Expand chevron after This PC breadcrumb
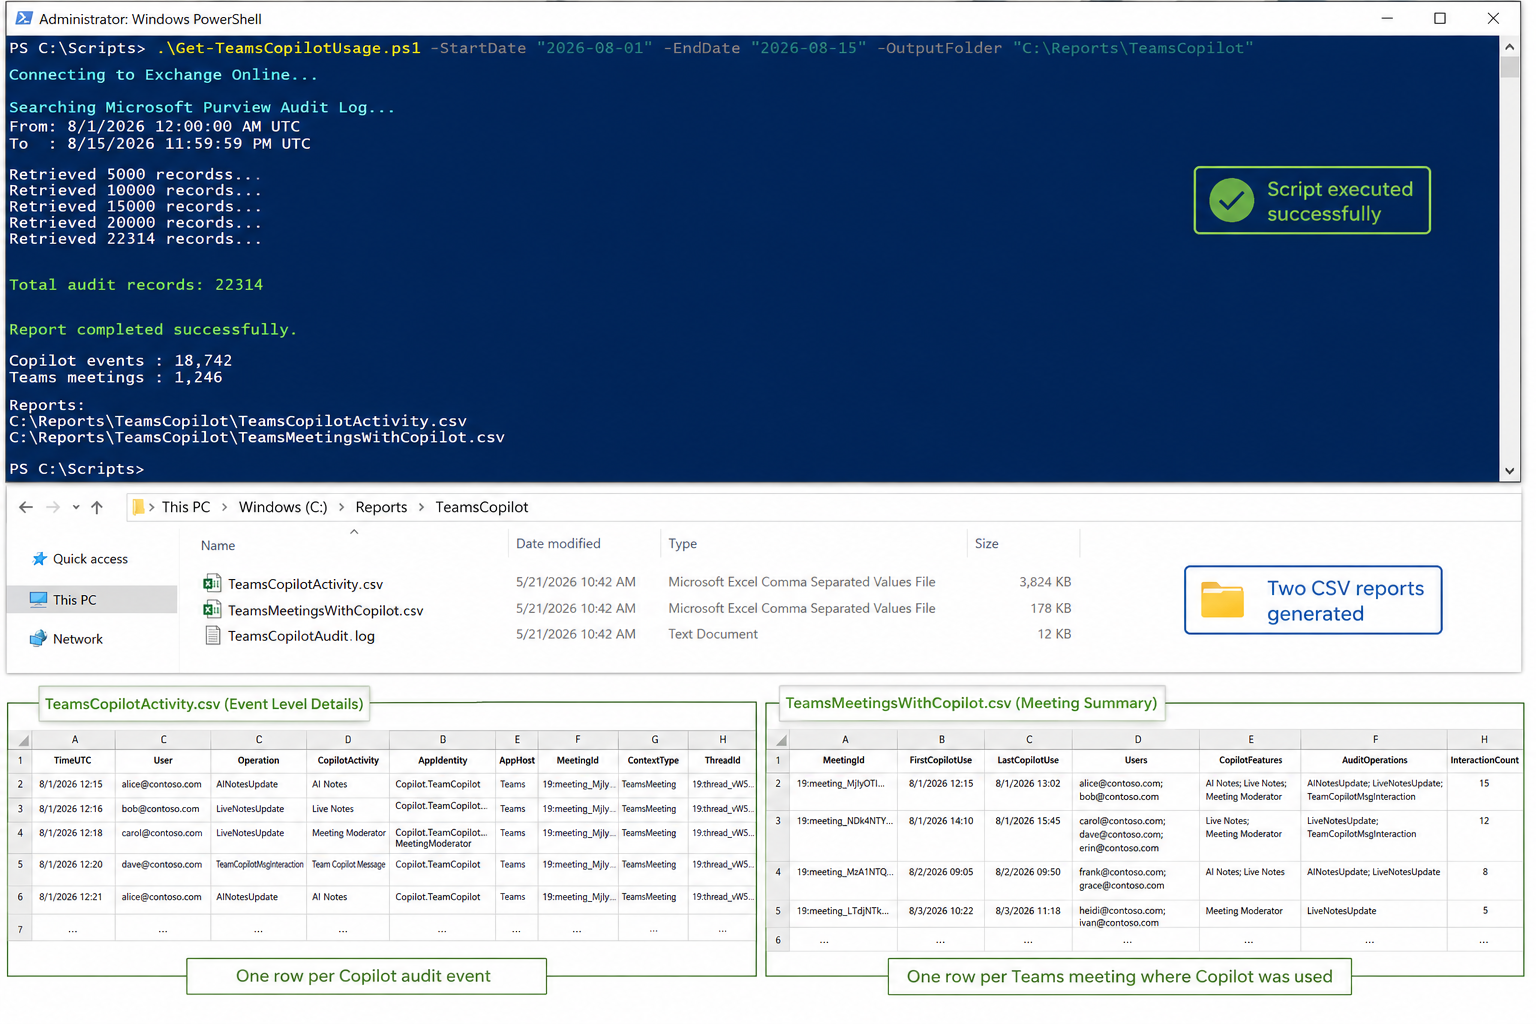Image resolution: width=1536 pixels, height=1024 pixels. click(x=224, y=507)
